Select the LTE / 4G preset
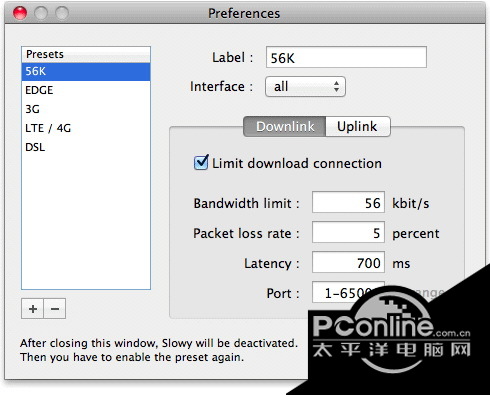 pyautogui.click(x=86, y=128)
